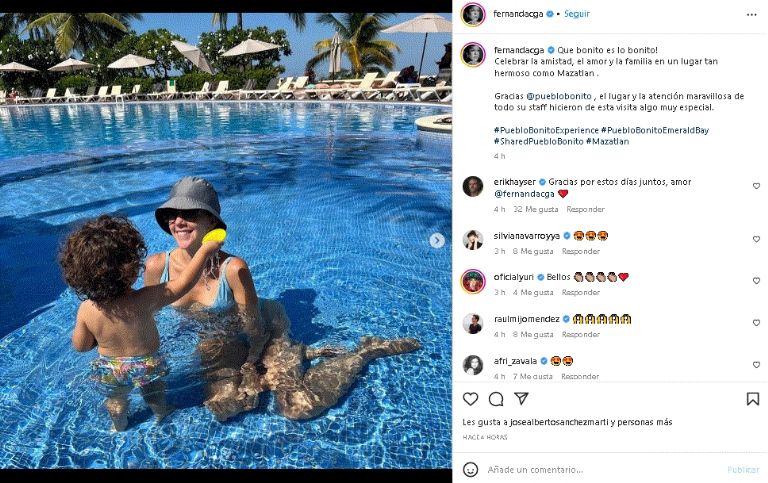The width and height of the screenshot is (768, 483).
Task: Like the post with the heart icon
Action: [x=471, y=399]
